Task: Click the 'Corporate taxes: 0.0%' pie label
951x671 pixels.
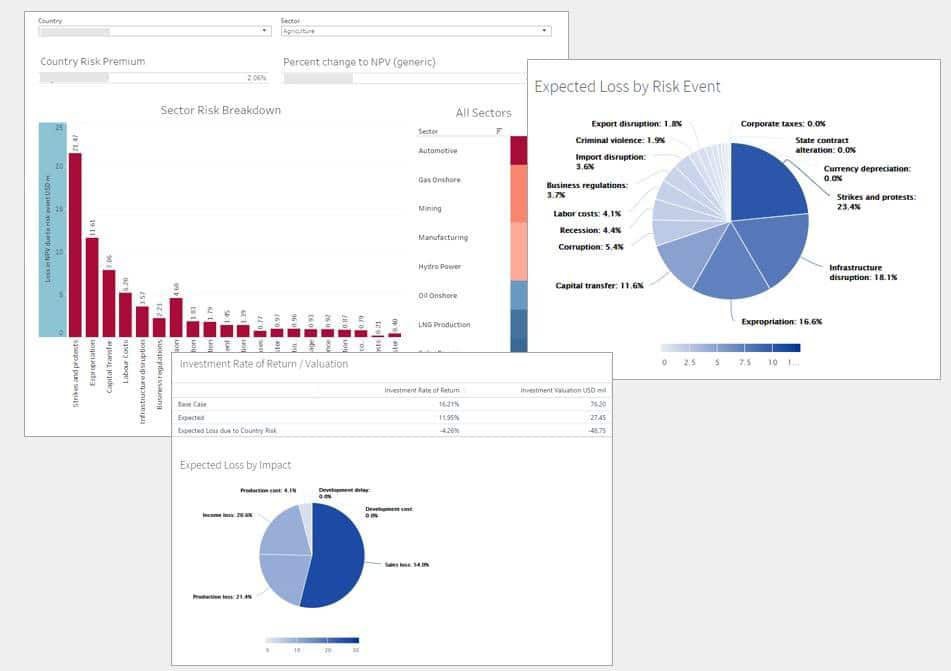Action: coord(782,124)
